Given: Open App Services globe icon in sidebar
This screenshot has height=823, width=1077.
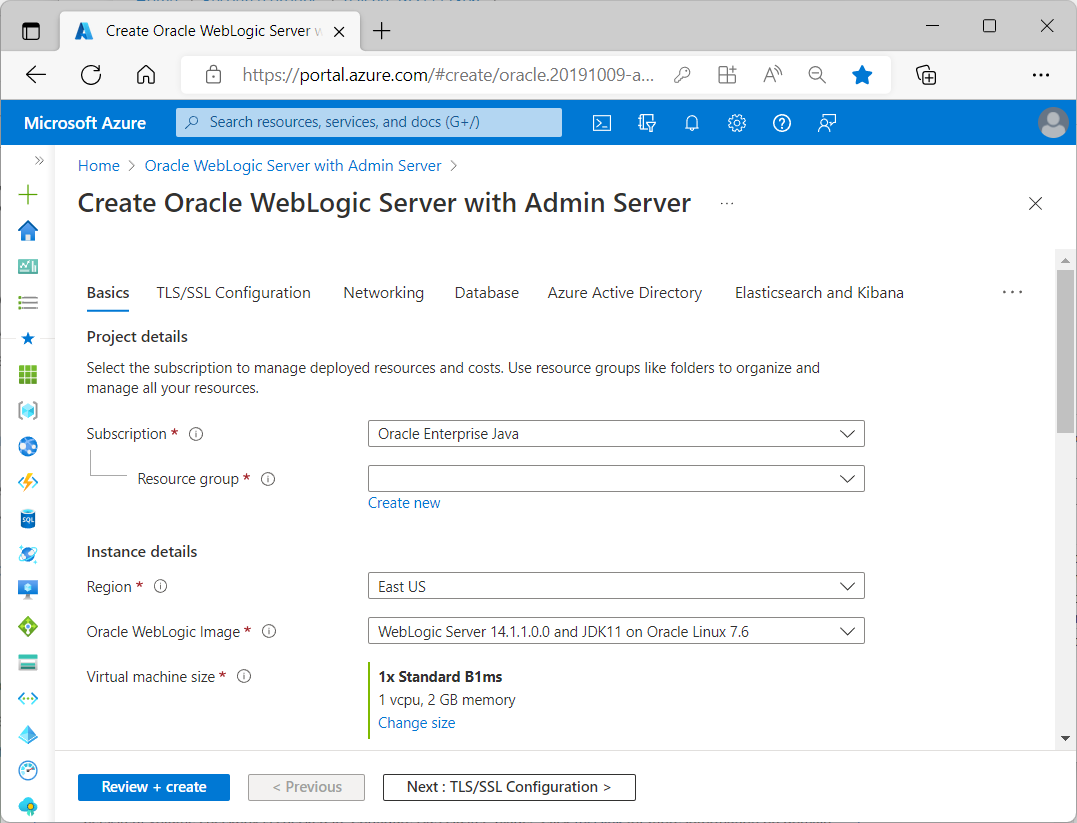Looking at the screenshot, I should click(27, 447).
